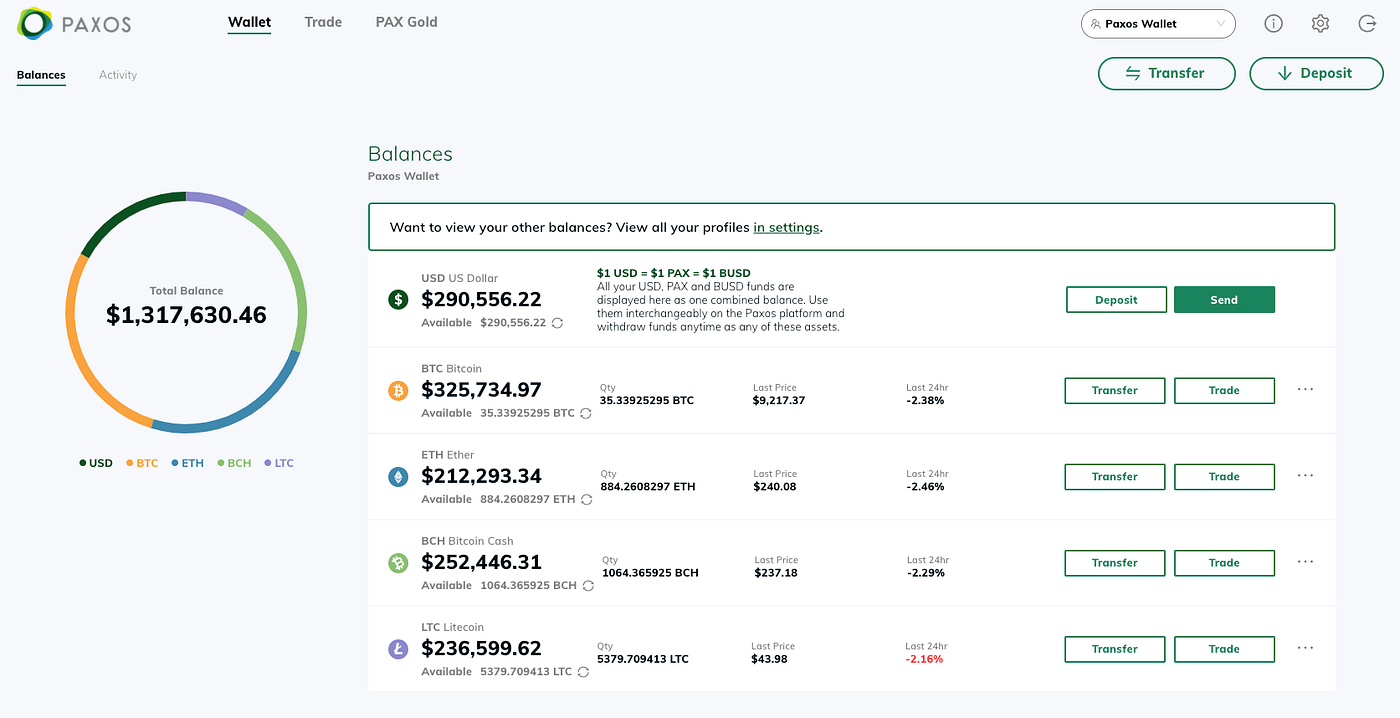This screenshot has height=718, width=1400.
Task: Open the info help icon
Action: [1273, 23]
